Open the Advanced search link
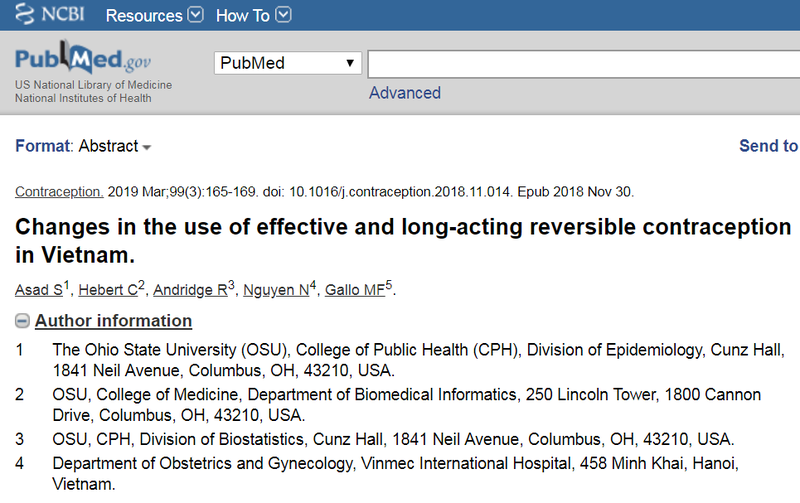This screenshot has height=503, width=800. (x=405, y=93)
